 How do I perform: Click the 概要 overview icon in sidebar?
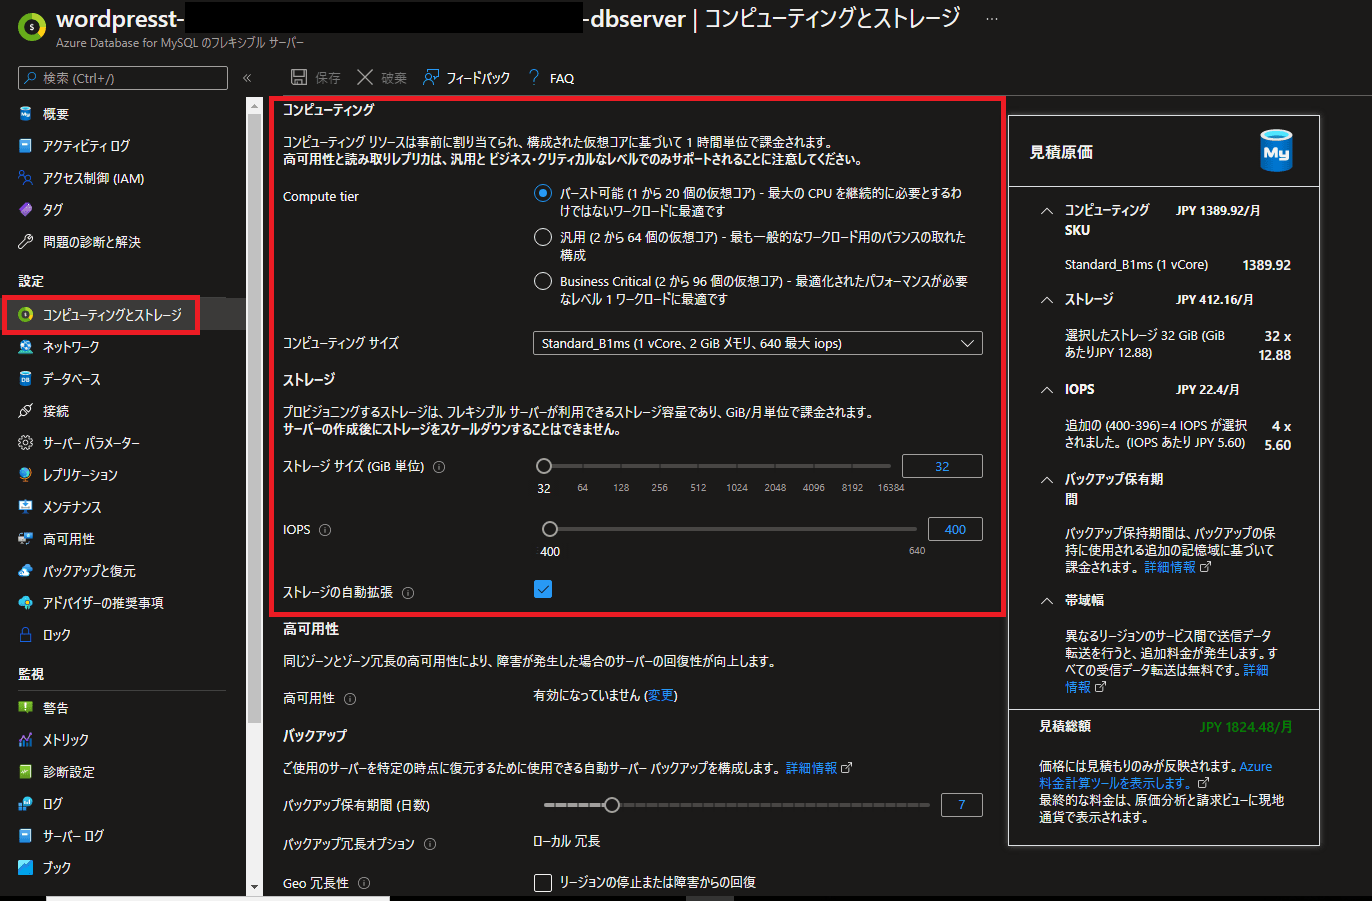click(x=26, y=114)
